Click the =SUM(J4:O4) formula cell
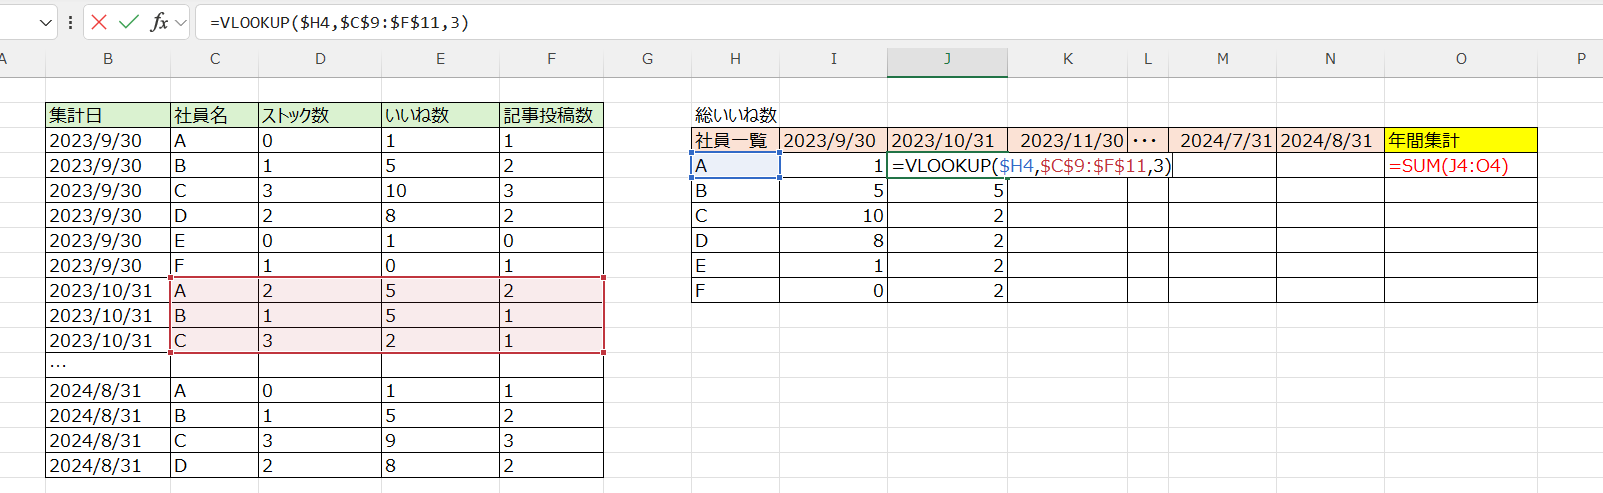 click(1461, 165)
